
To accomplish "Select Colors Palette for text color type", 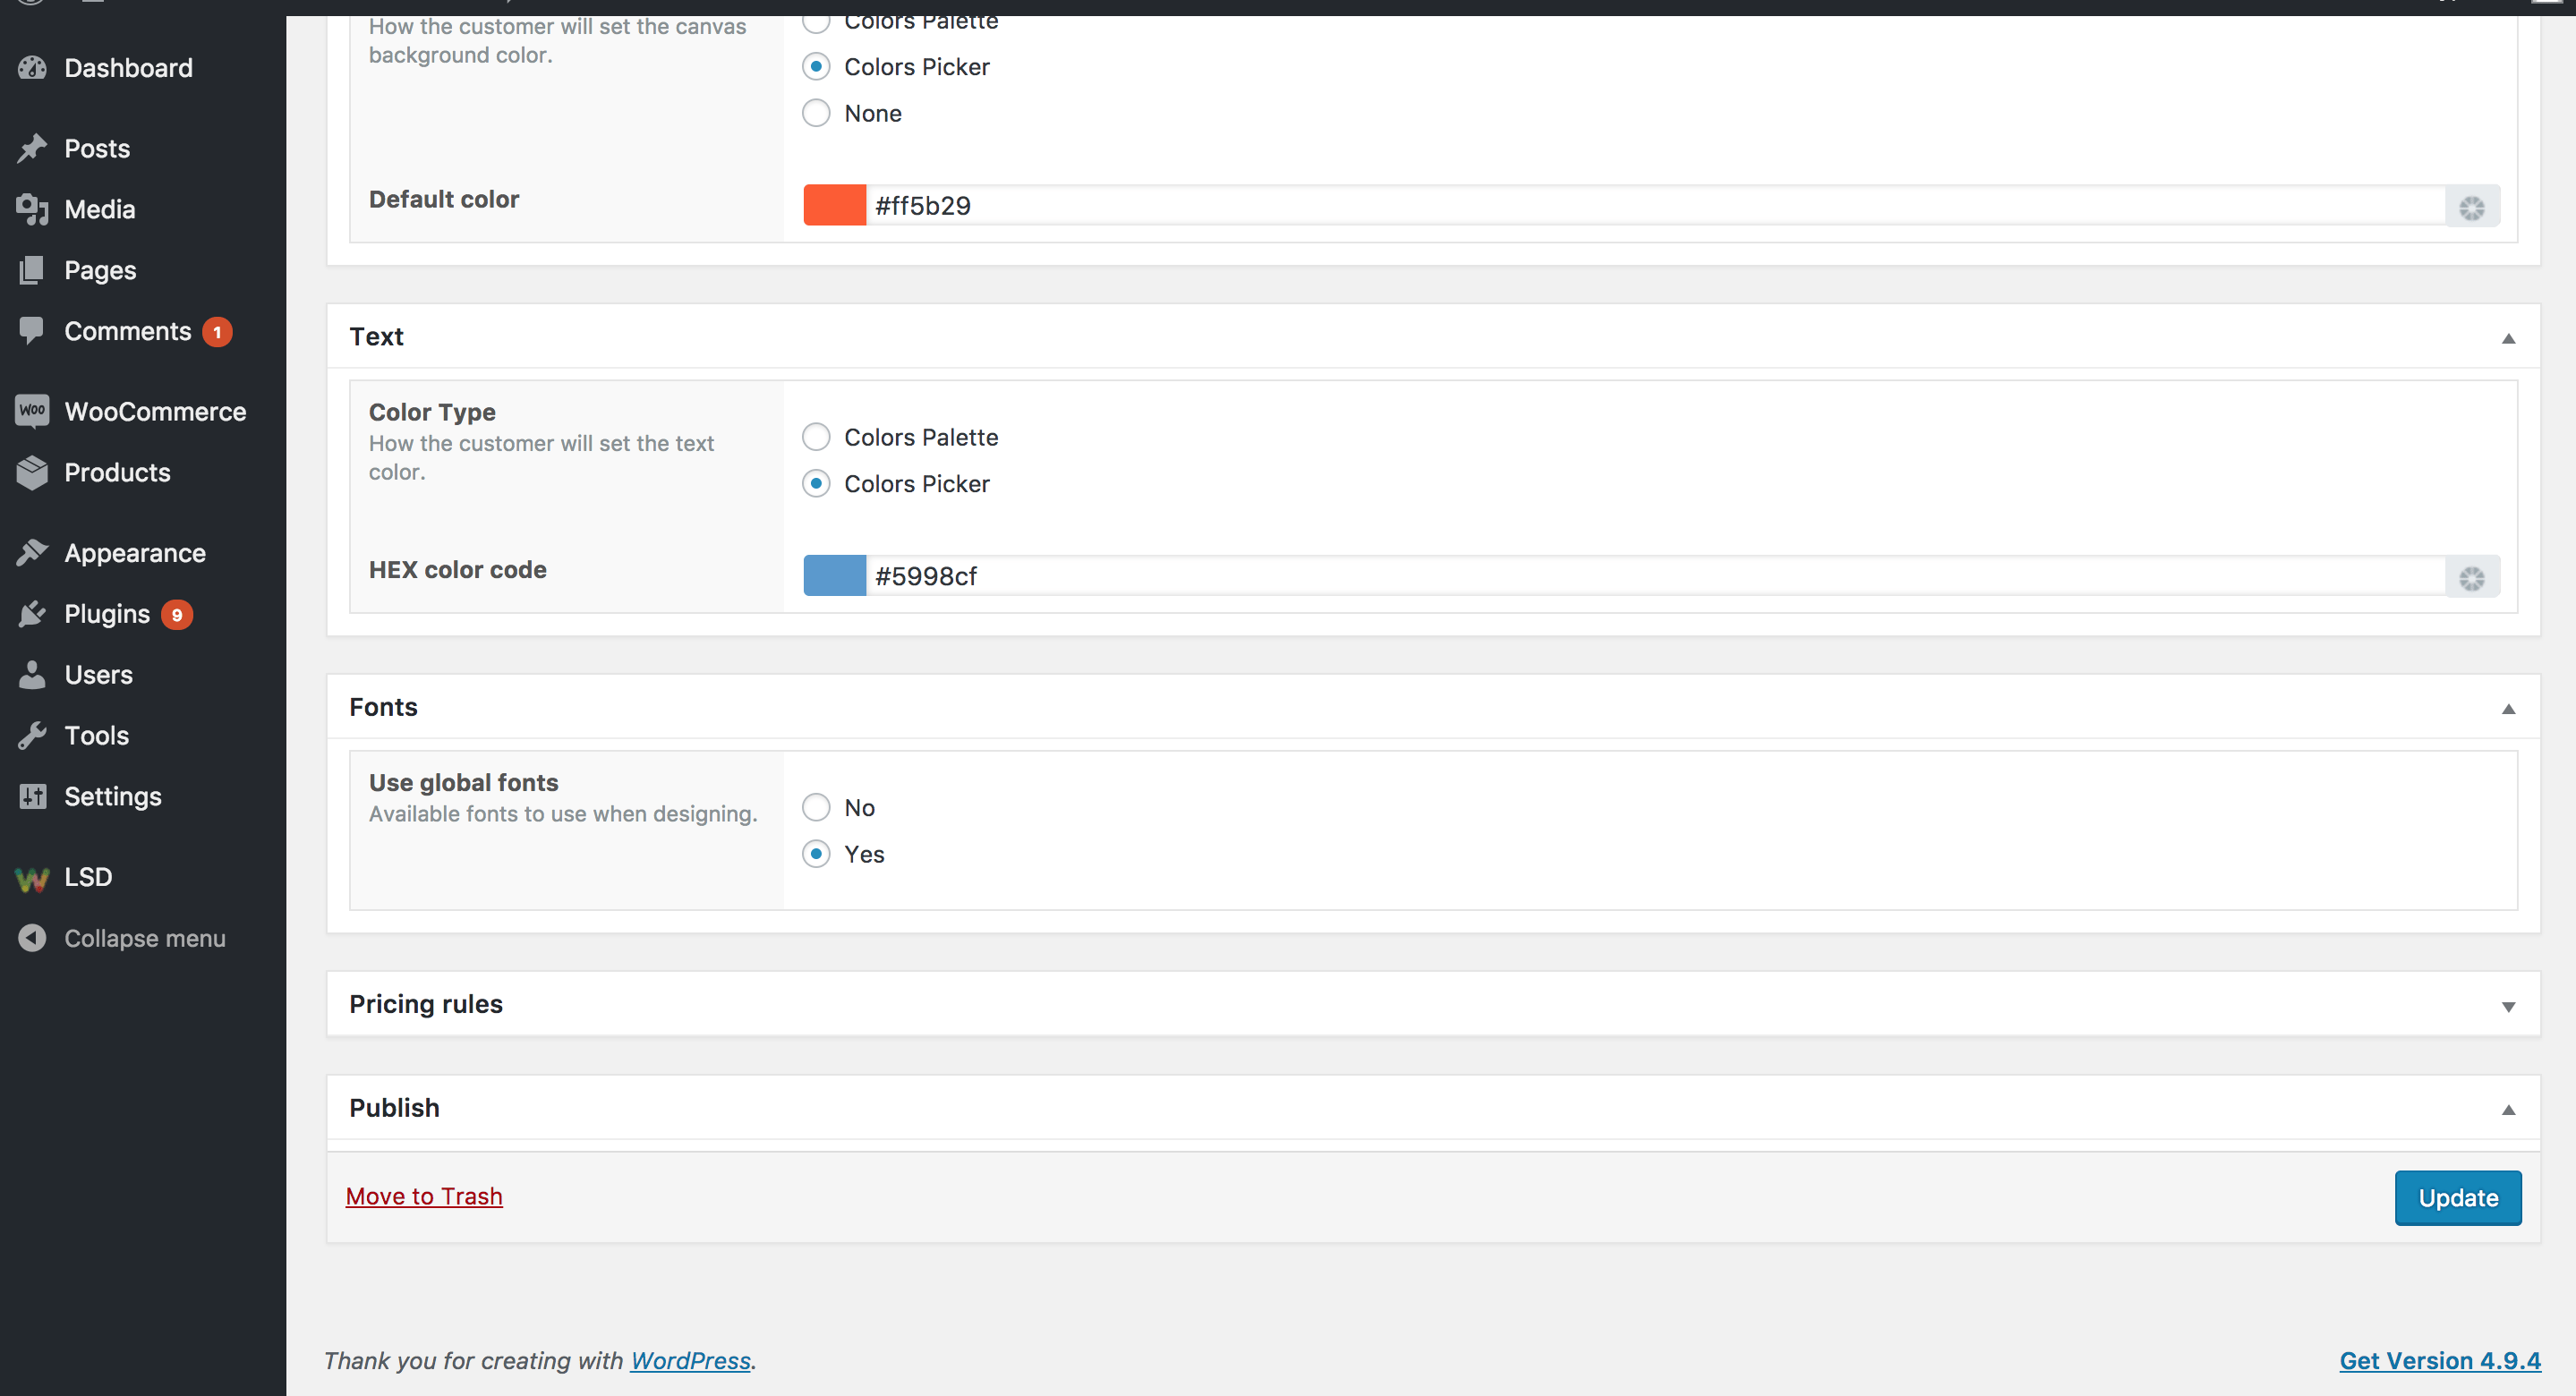I will (x=816, y=437).
